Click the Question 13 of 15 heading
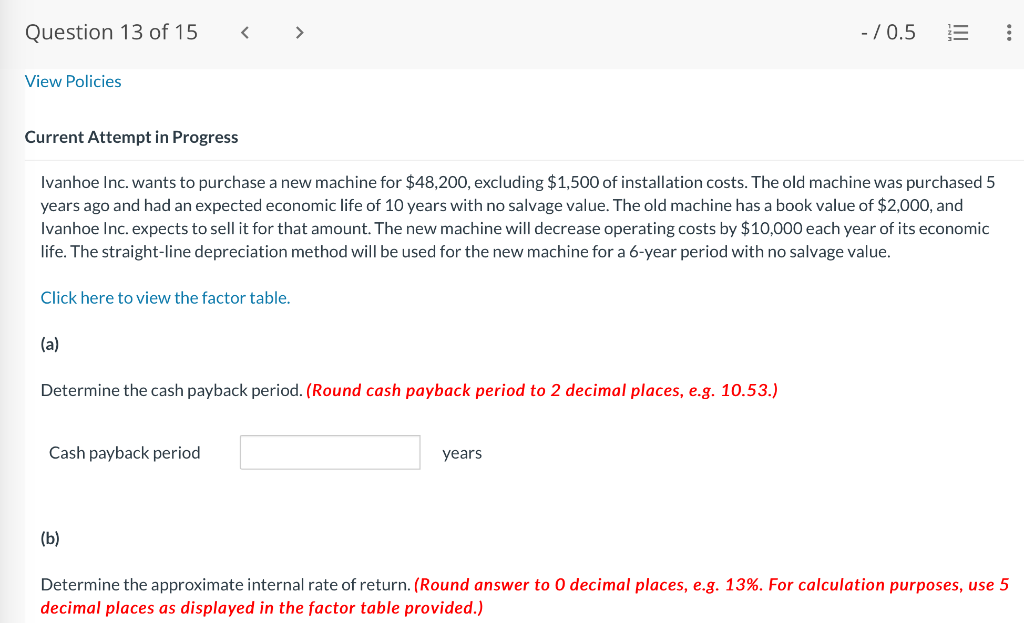The height and width of the screenshot is (623, 1024). (110, 31)
